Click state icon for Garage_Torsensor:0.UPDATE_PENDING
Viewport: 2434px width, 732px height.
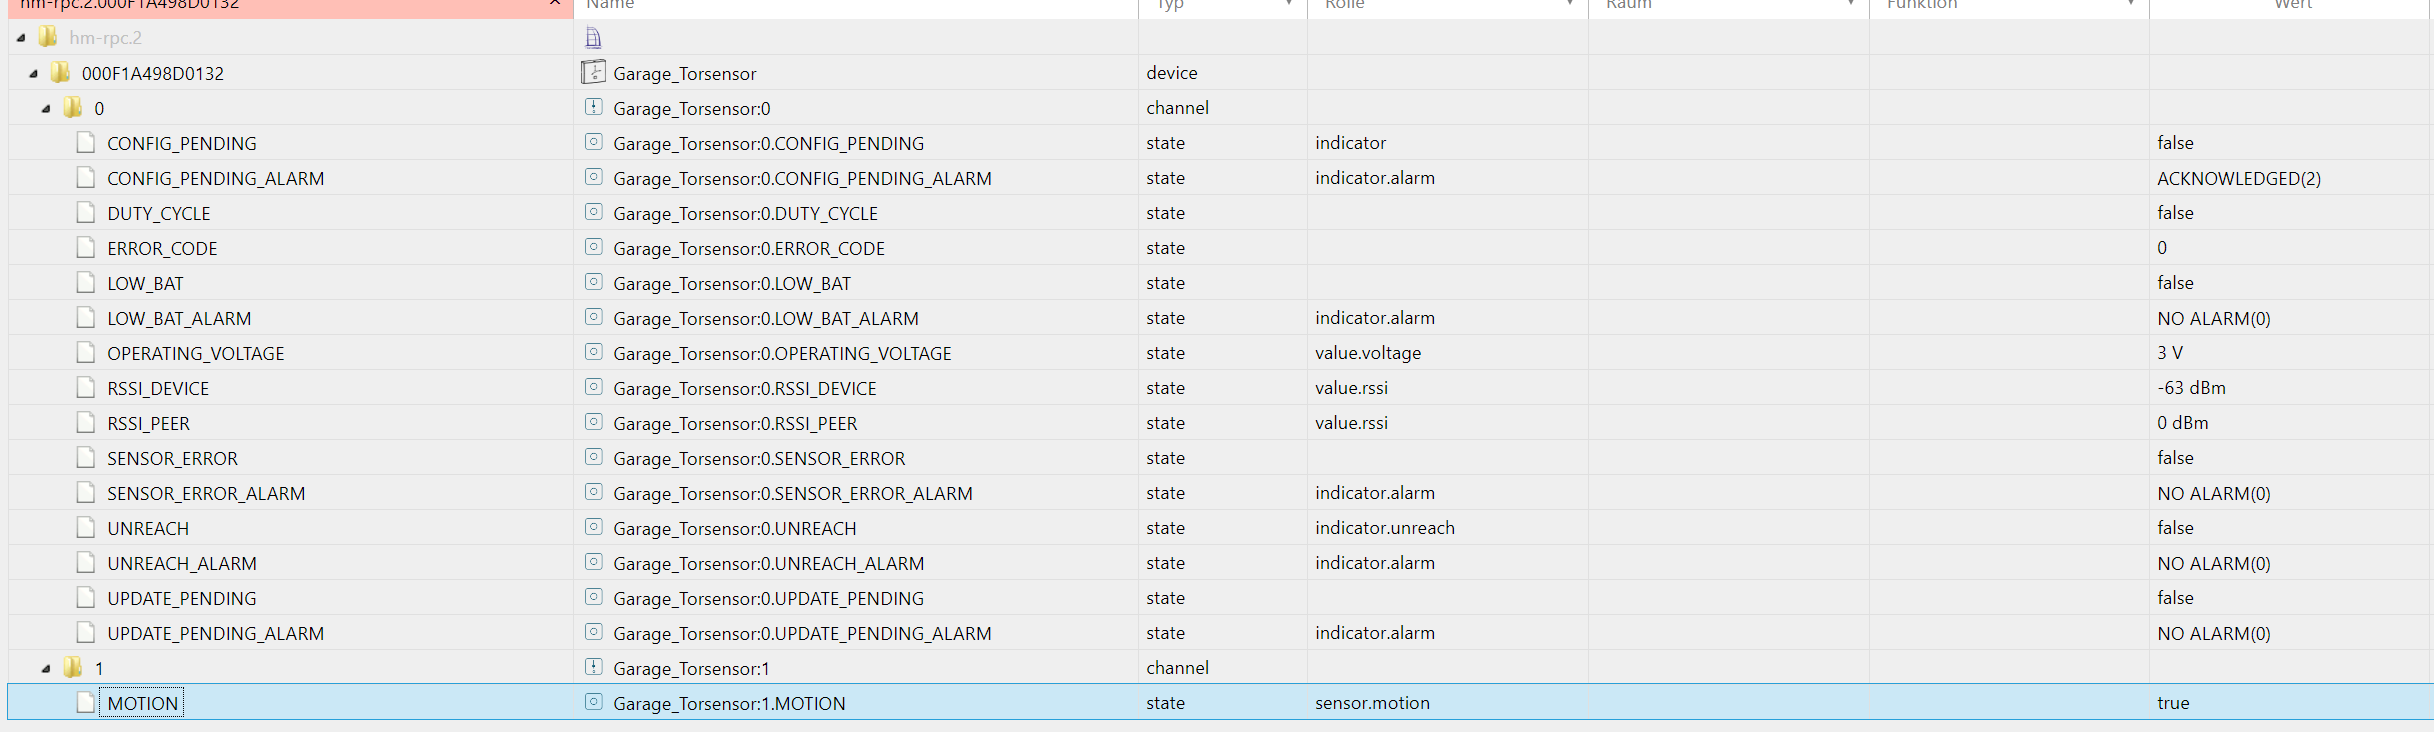pos(594,597)
